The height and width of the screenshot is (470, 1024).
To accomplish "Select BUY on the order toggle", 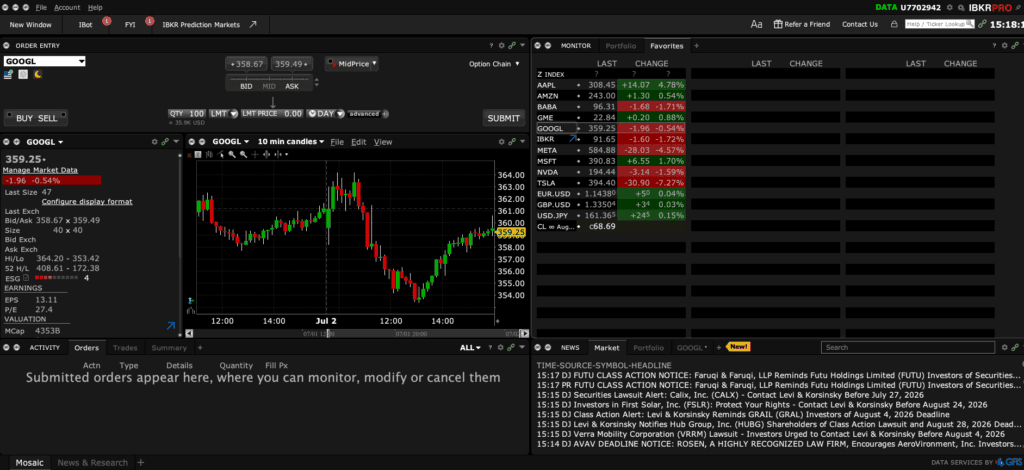I will [x=25, y=118].
